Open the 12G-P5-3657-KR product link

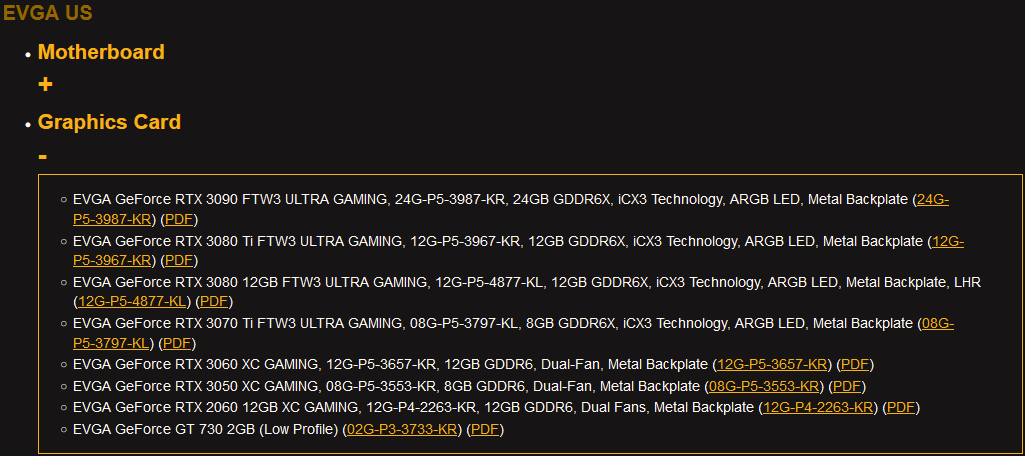[x=773, y=364]
